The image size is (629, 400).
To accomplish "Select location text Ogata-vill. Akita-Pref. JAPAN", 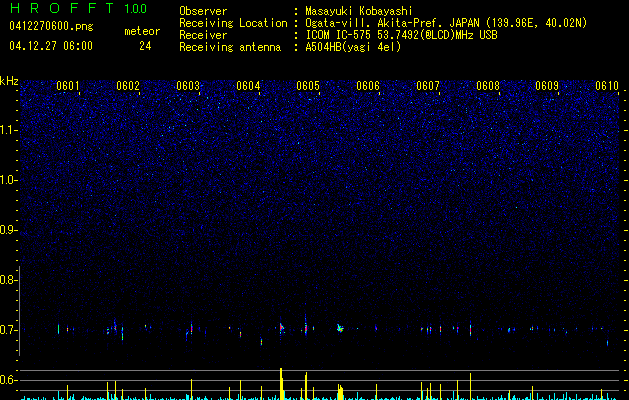I will pos(390,23).
